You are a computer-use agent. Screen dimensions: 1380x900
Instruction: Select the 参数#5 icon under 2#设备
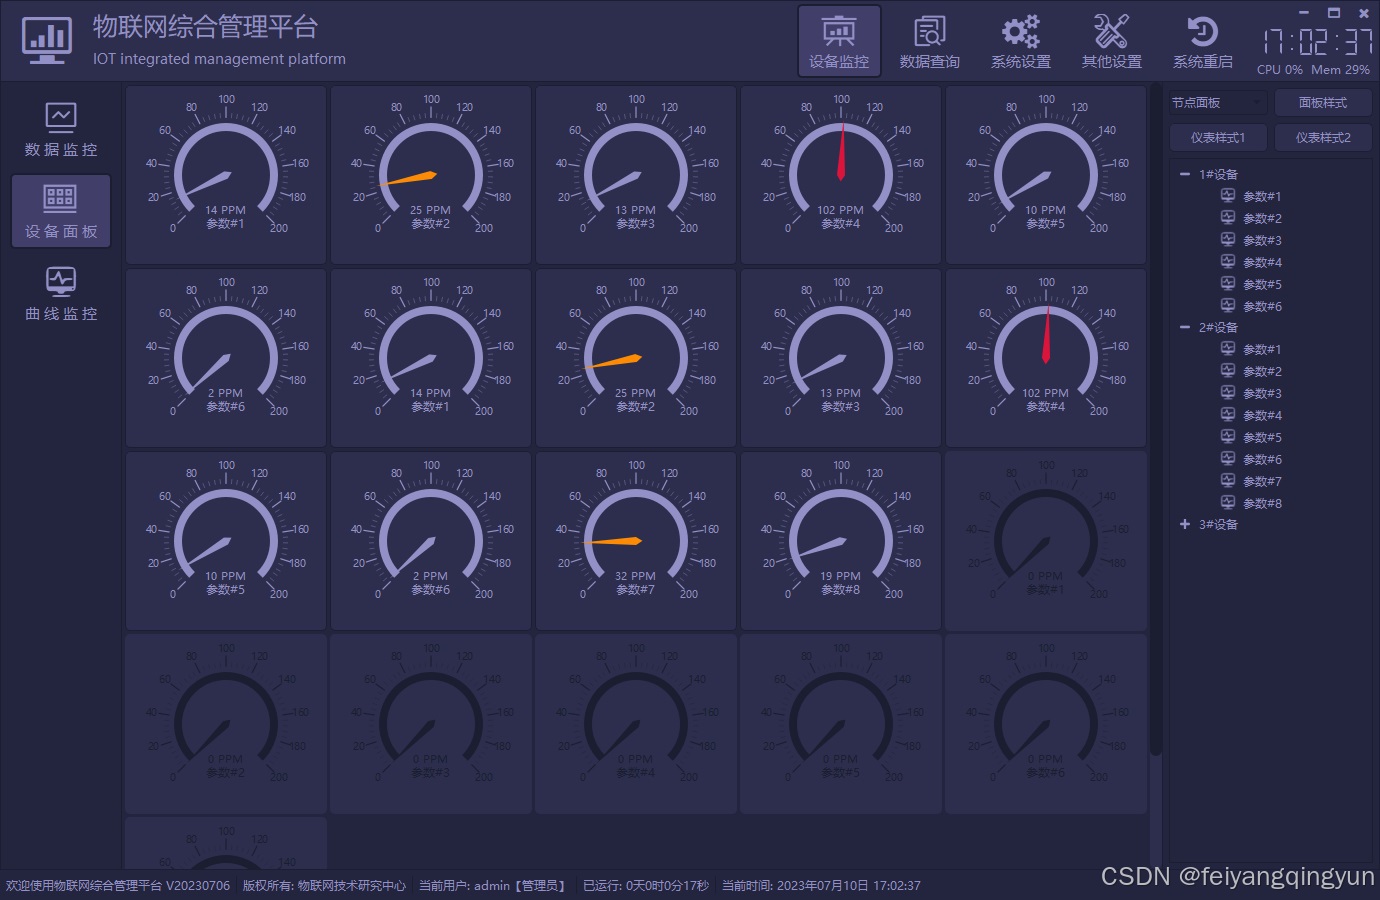[1228, 437]
